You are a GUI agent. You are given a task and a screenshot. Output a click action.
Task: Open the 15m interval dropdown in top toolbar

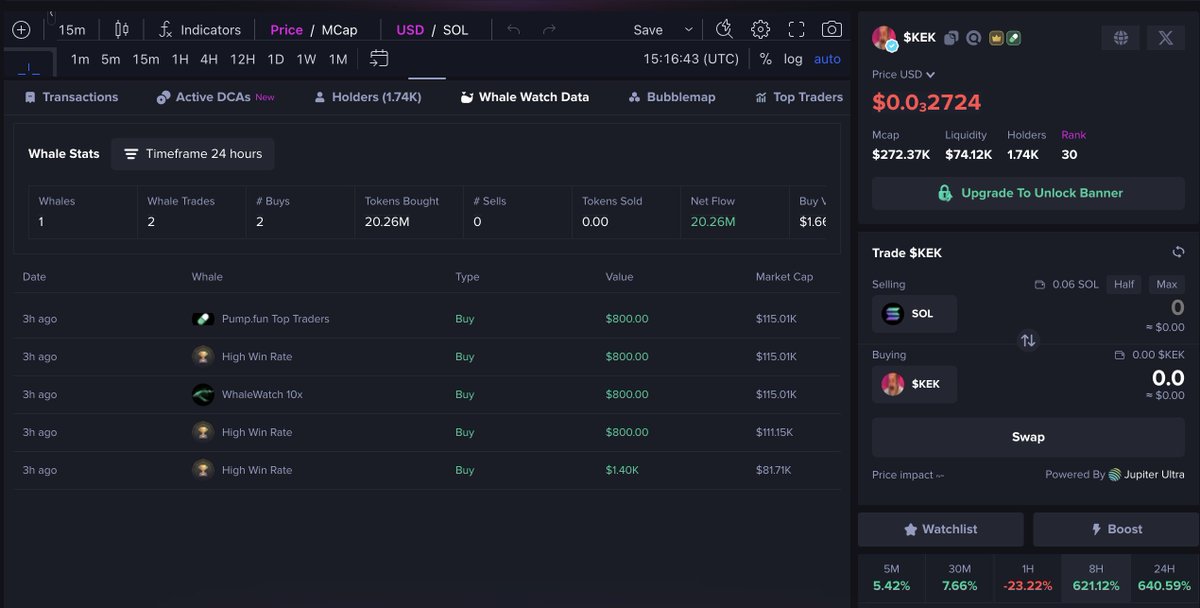pyautogui.click(x=72, y=30)
